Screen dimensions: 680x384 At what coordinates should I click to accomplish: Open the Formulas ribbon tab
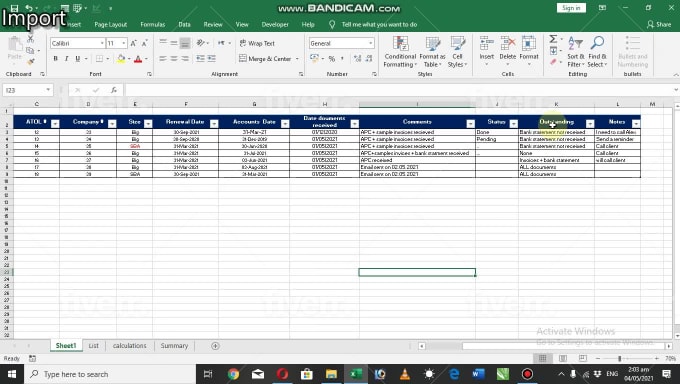point(153,24)
